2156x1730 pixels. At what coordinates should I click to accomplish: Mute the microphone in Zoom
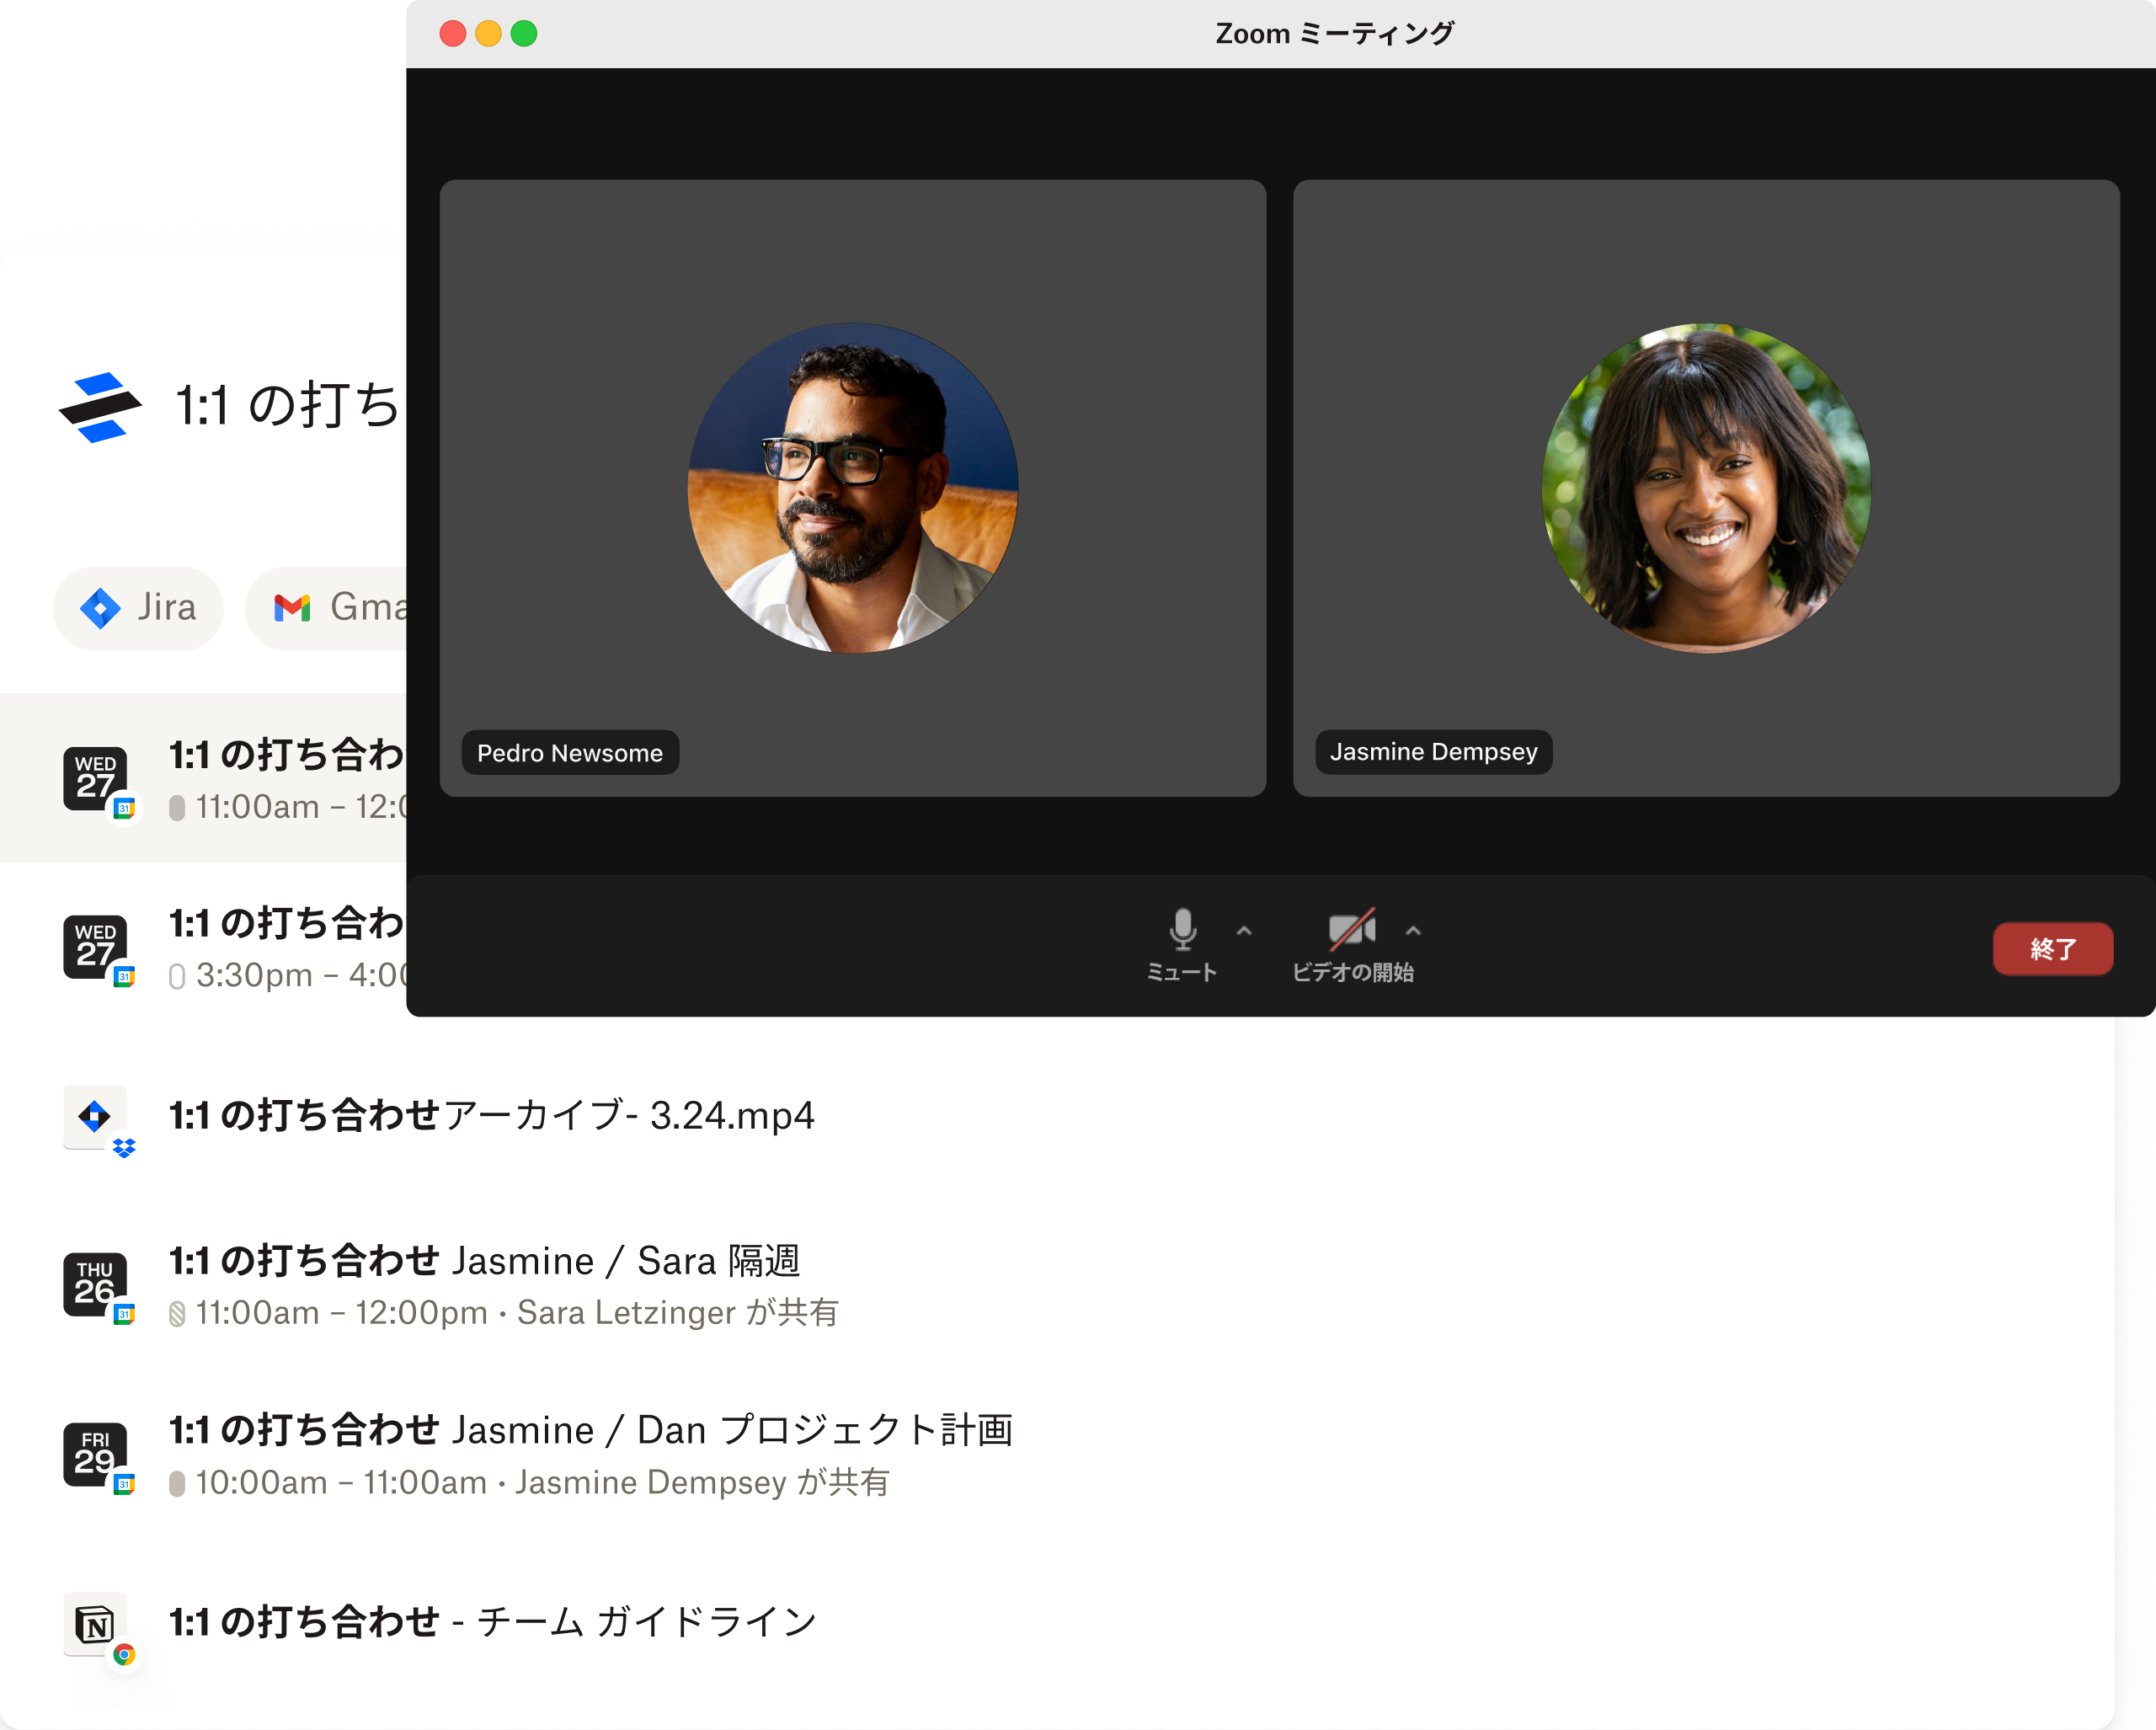tap(1182, 945)
